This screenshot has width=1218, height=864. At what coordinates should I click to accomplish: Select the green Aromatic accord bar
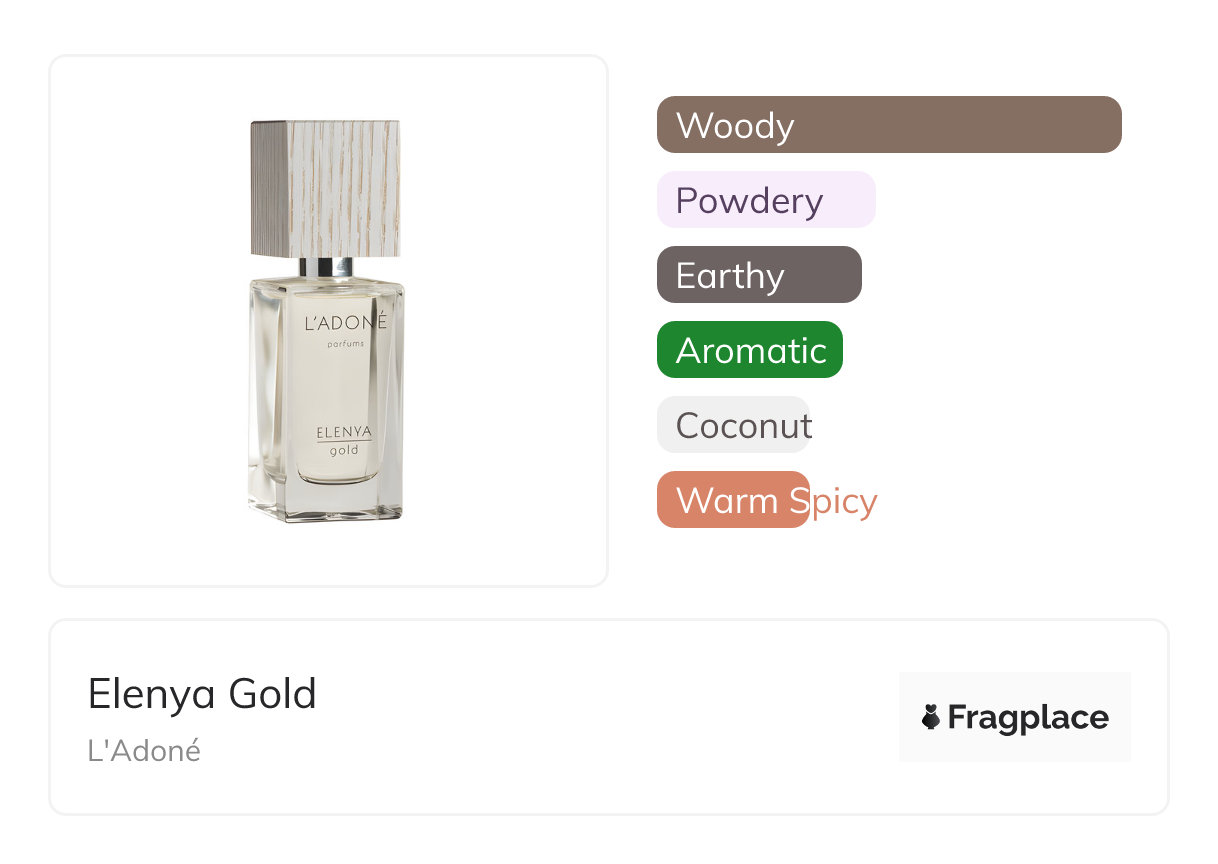[749, 350]
